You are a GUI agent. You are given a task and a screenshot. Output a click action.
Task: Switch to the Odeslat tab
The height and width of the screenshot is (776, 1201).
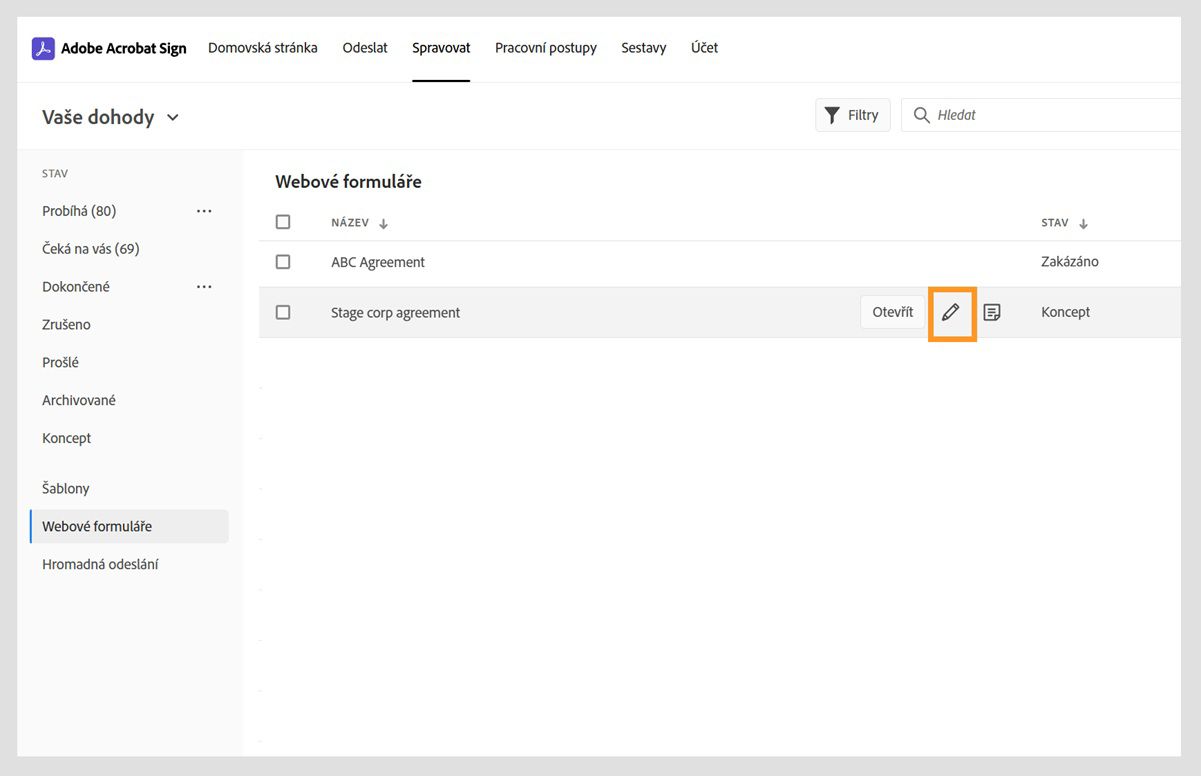(x=365, y=48)
